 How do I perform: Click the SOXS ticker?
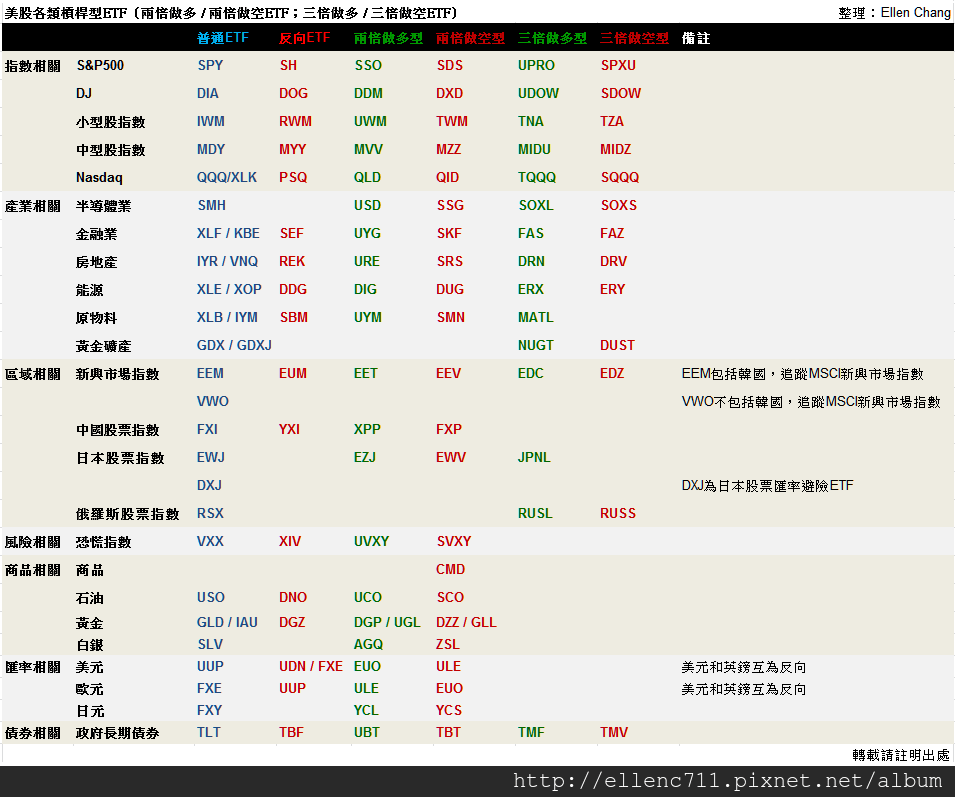618,205
